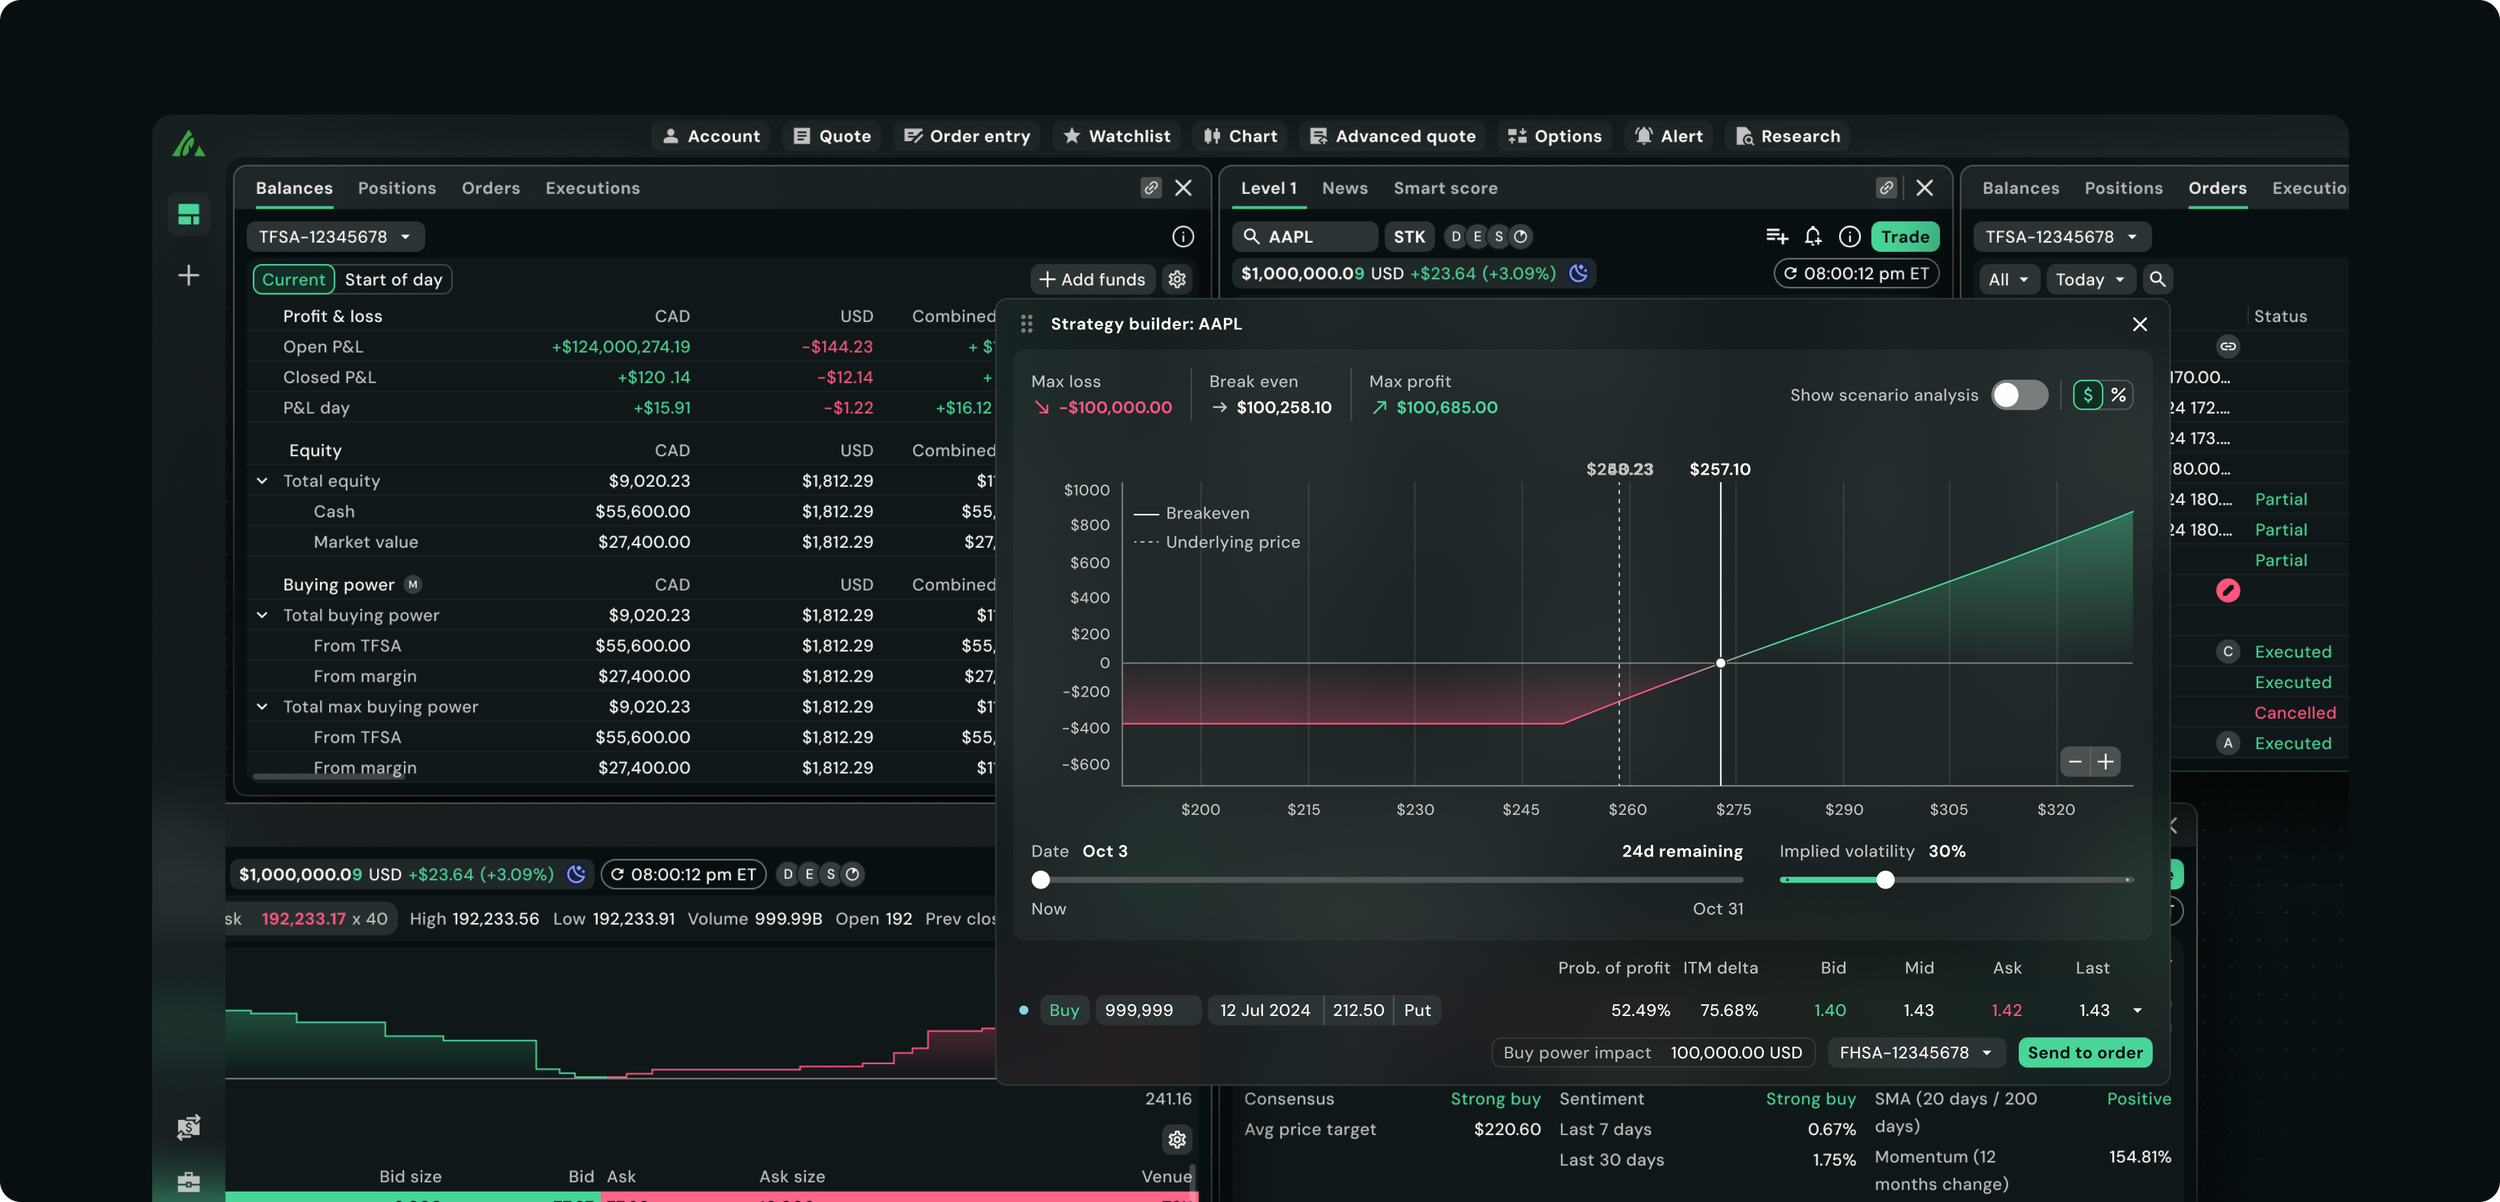Open the Options menu in top navigation
Screen dimensions: 2500x1202
[x=1555, y=136]
